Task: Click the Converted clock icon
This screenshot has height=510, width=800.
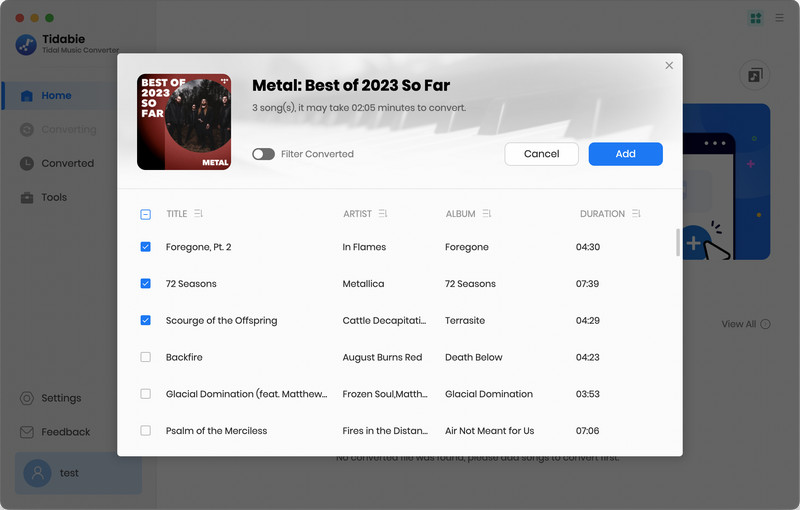Action: pos(27,163)
